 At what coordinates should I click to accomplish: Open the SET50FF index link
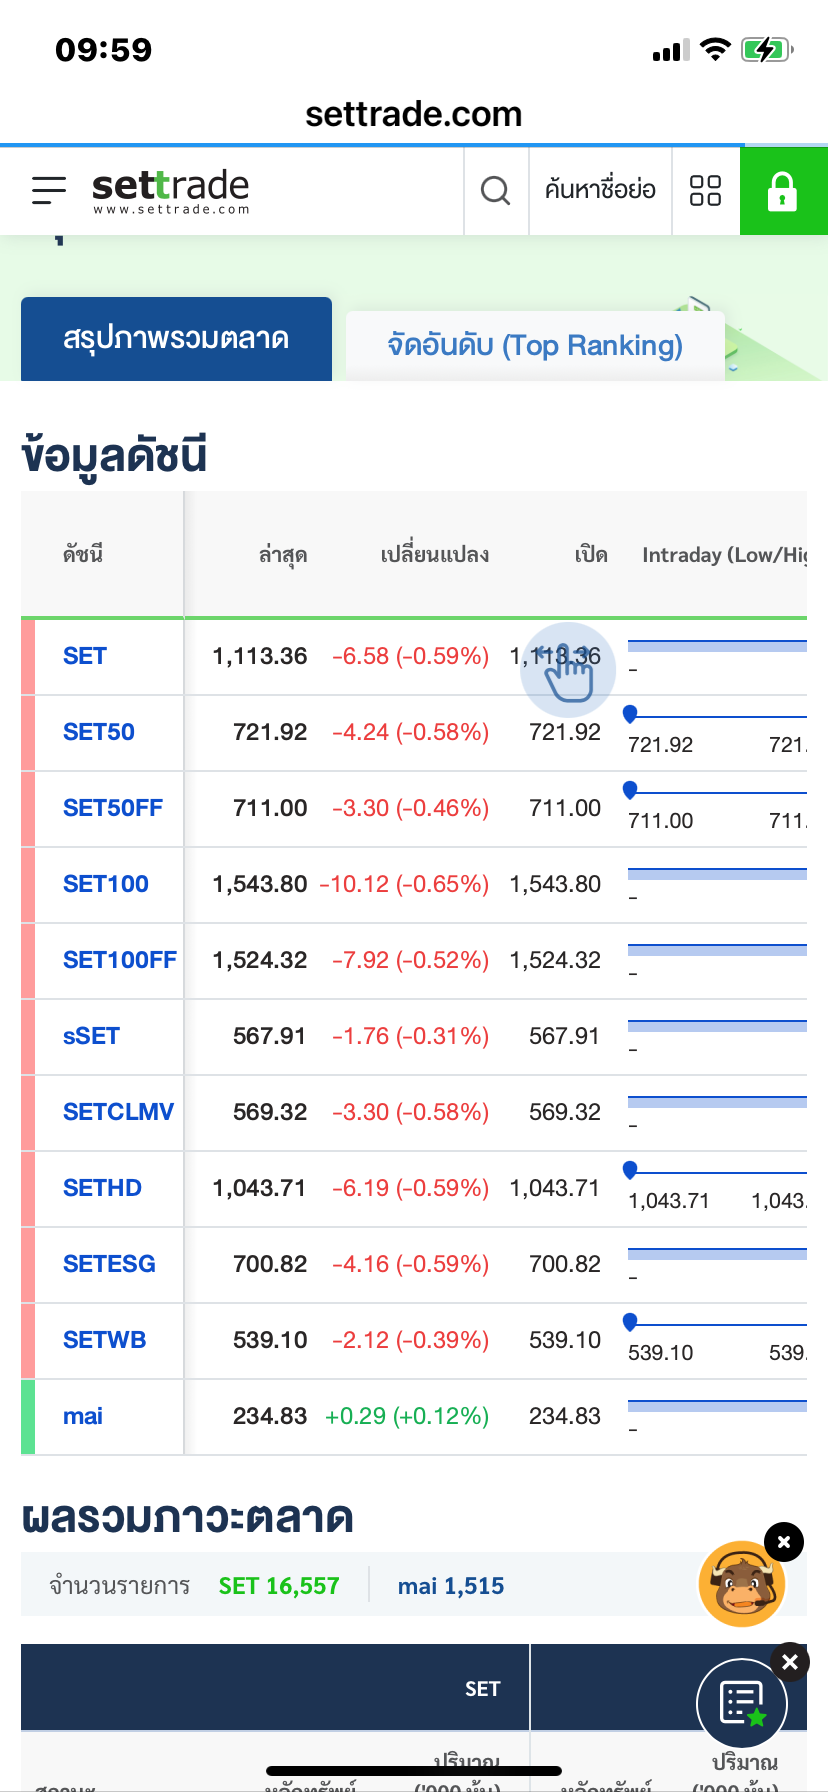coord(113,808)
